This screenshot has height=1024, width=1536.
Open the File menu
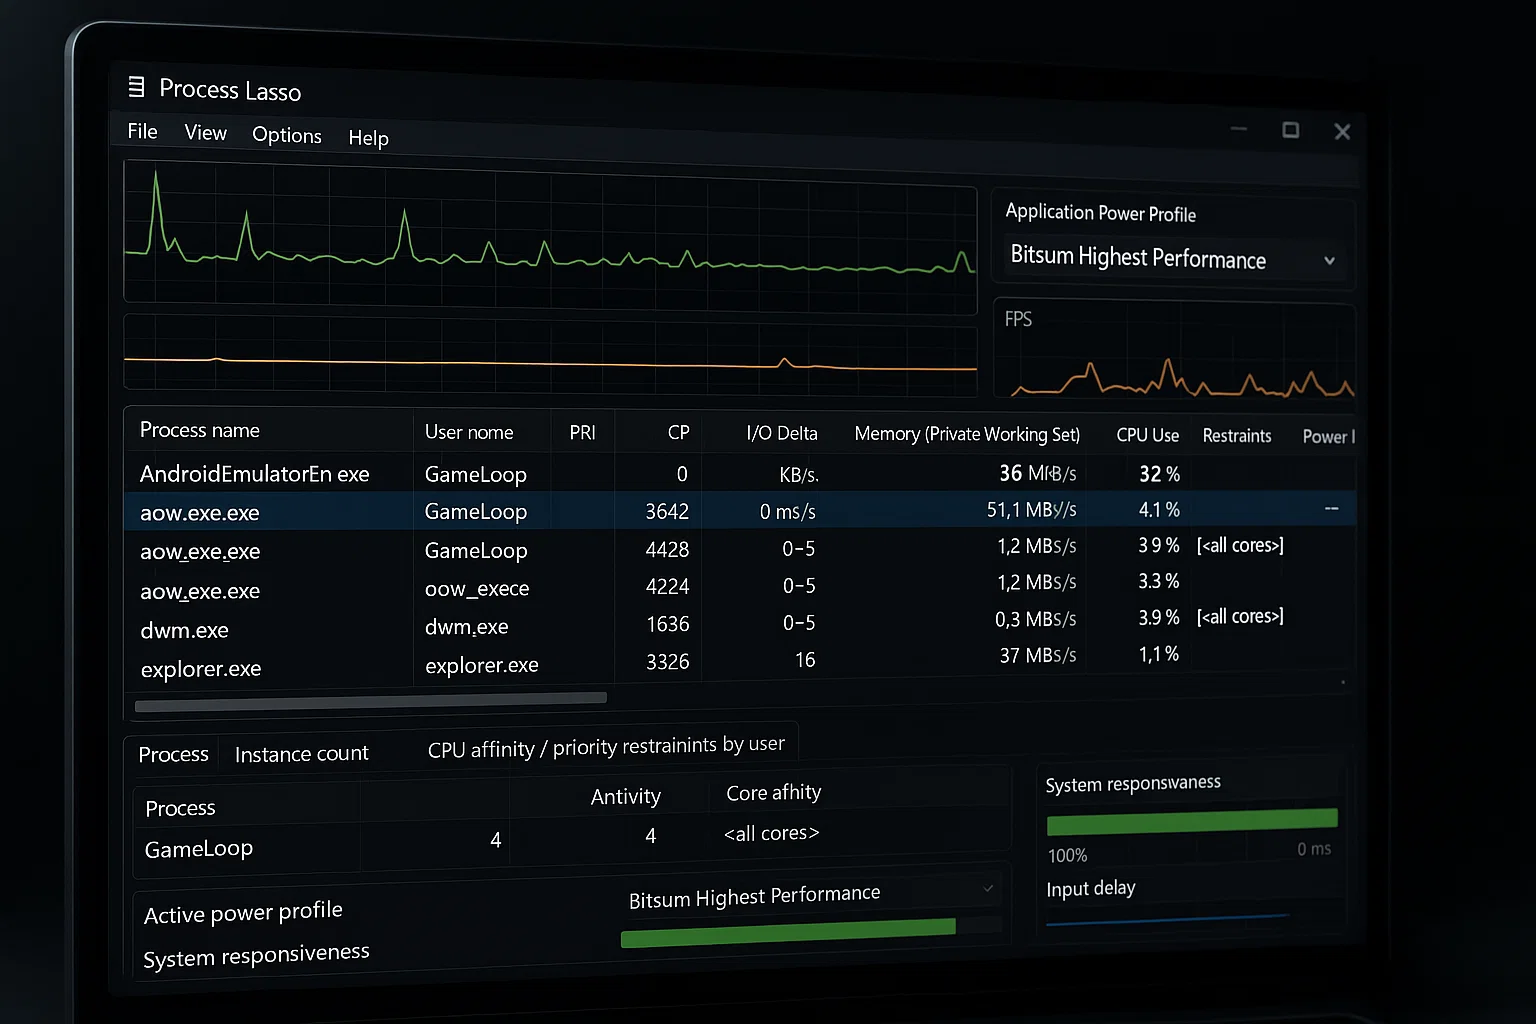pyautogui.click(x=142, y=131)
